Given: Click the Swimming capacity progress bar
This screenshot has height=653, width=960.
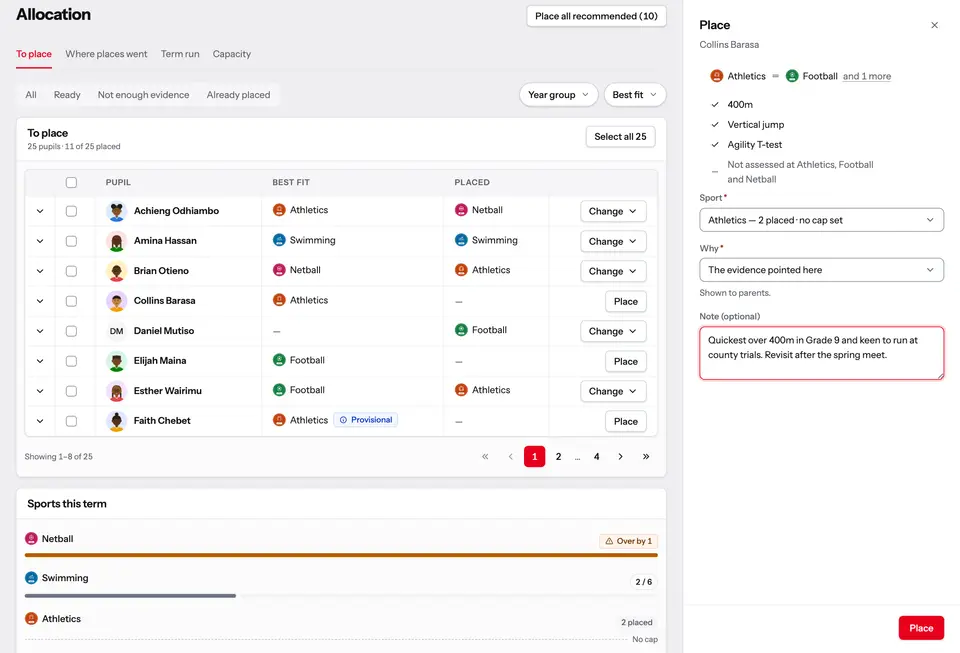Looking at the screenshot, I should [341, 595].
